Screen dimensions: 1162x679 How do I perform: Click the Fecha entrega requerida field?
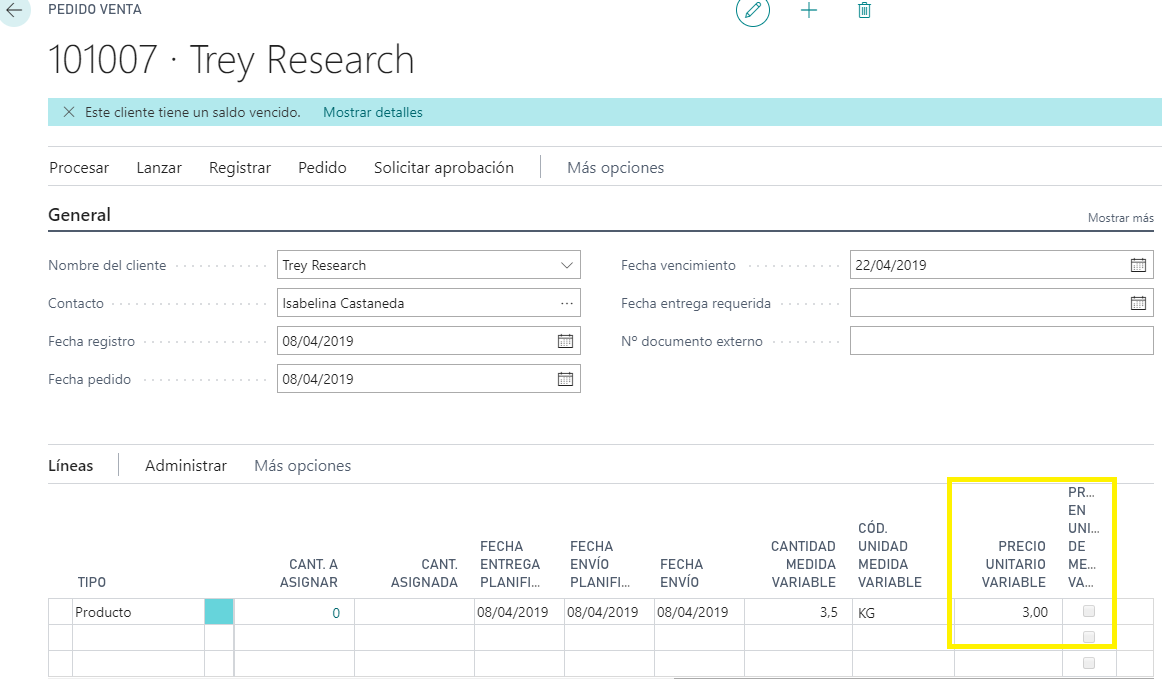[x=1001, y=303]
